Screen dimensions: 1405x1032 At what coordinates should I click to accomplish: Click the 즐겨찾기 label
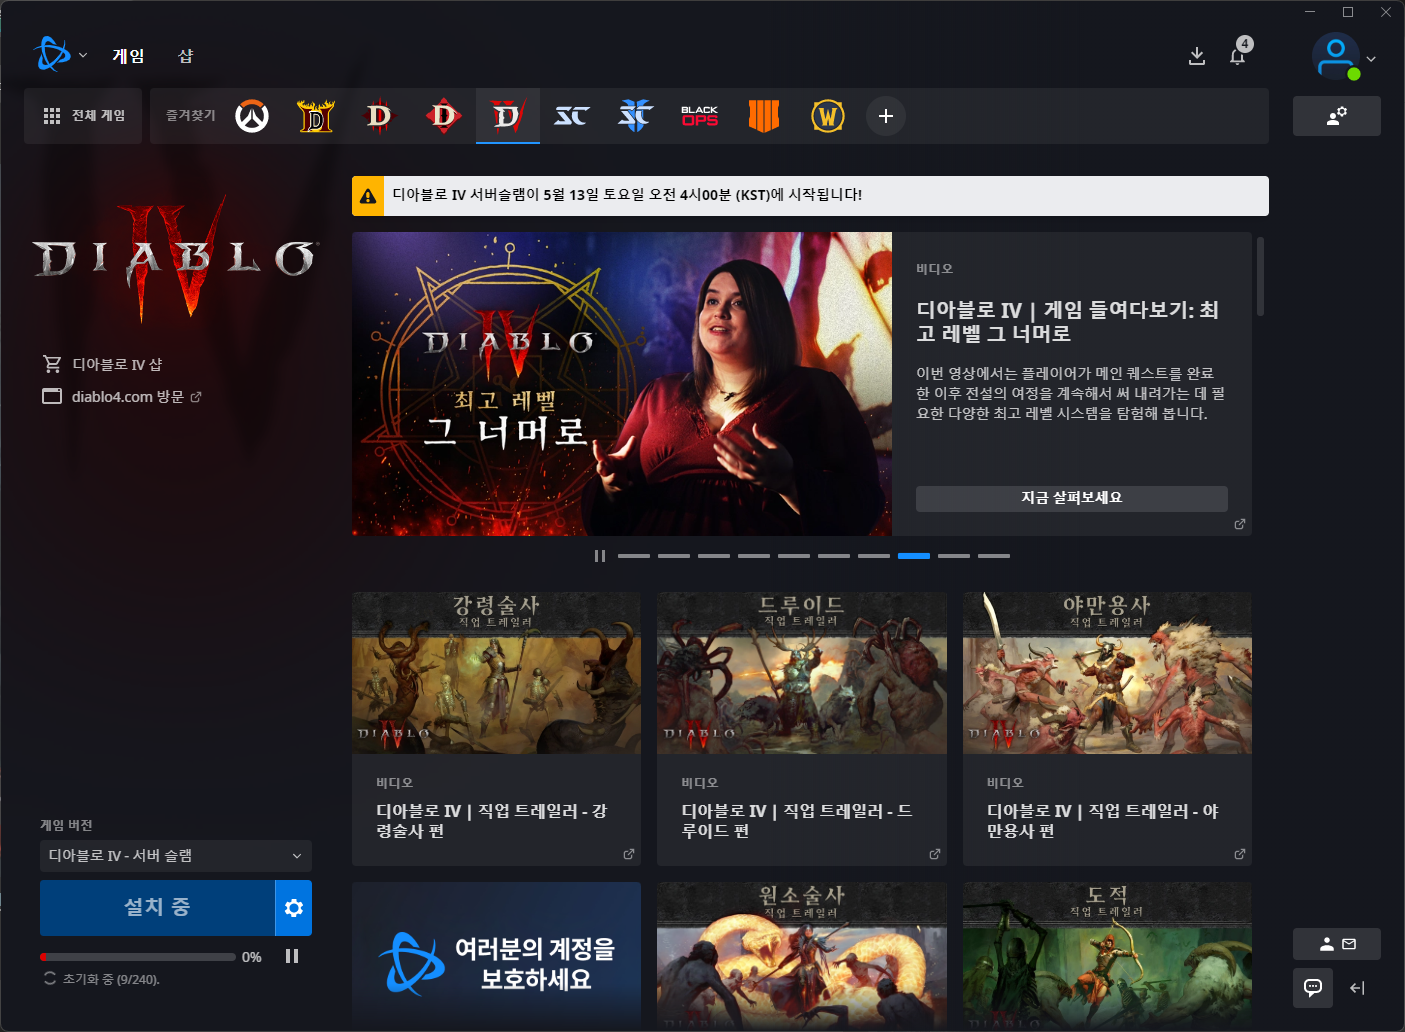click(190, 116)
